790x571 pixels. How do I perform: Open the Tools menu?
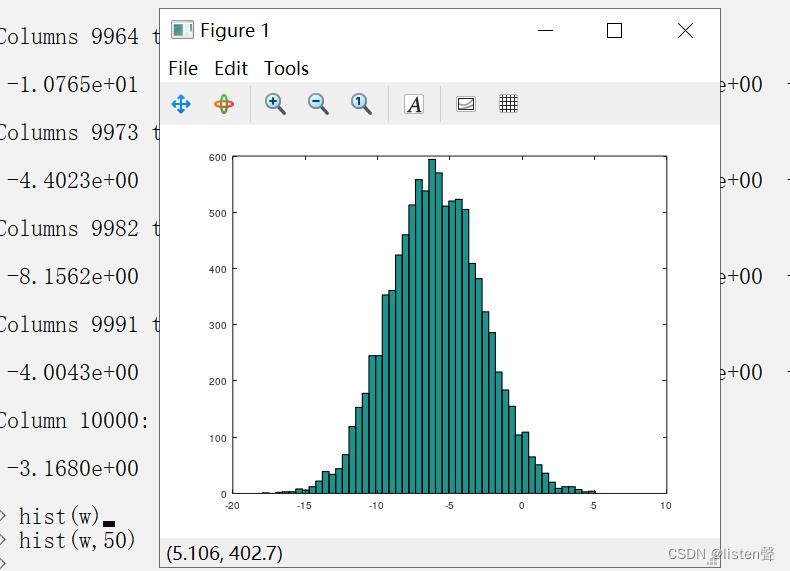(x=286, y=69)
